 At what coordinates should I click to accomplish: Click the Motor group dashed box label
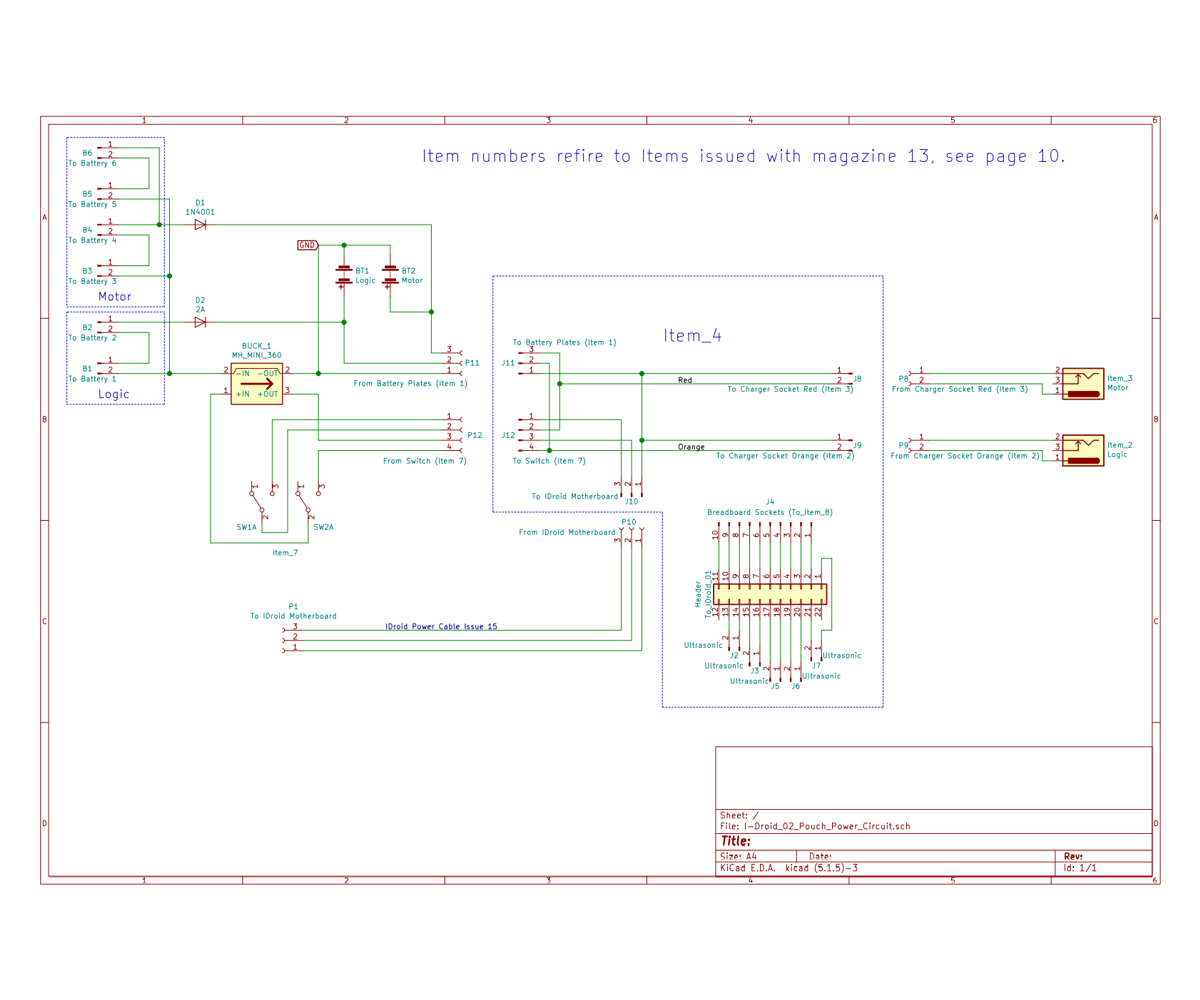tap(114, 296)
